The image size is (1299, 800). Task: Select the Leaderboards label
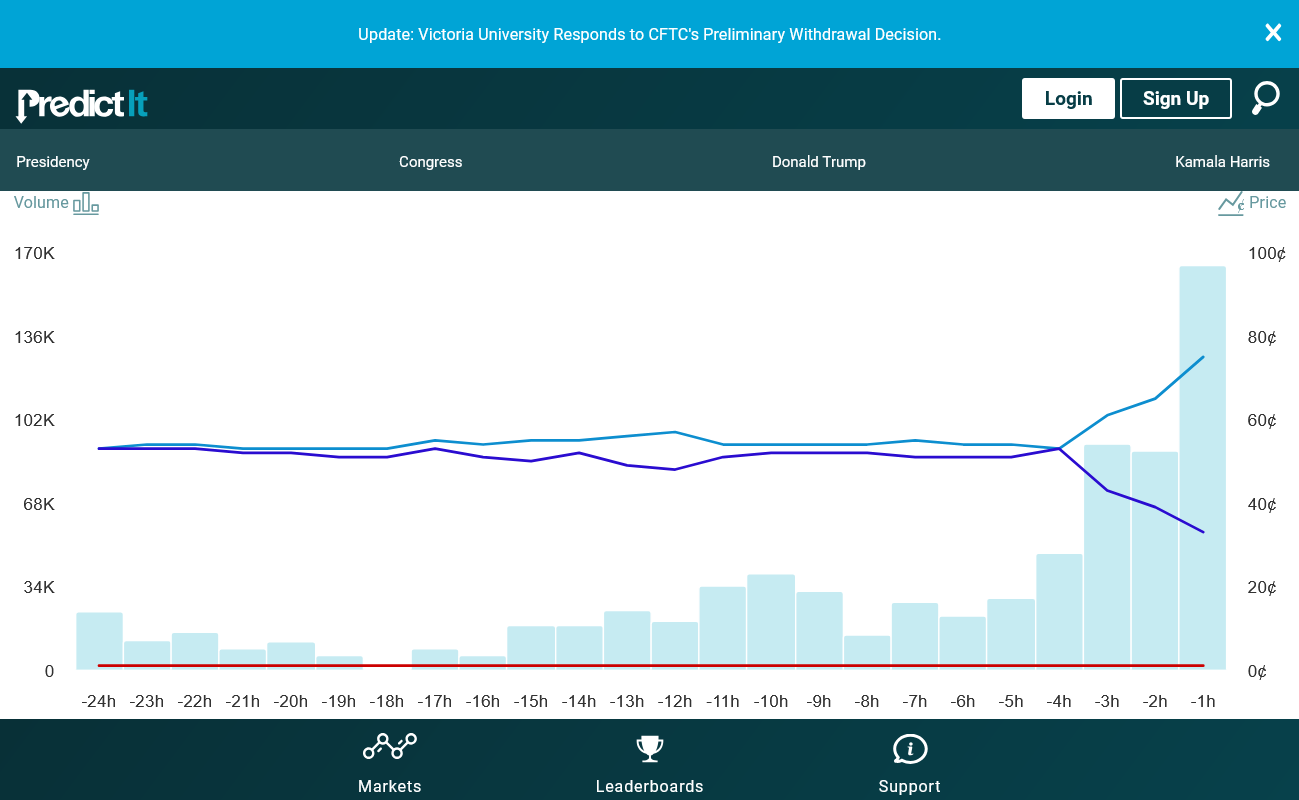pyautogui.click(x=650, y=786)
